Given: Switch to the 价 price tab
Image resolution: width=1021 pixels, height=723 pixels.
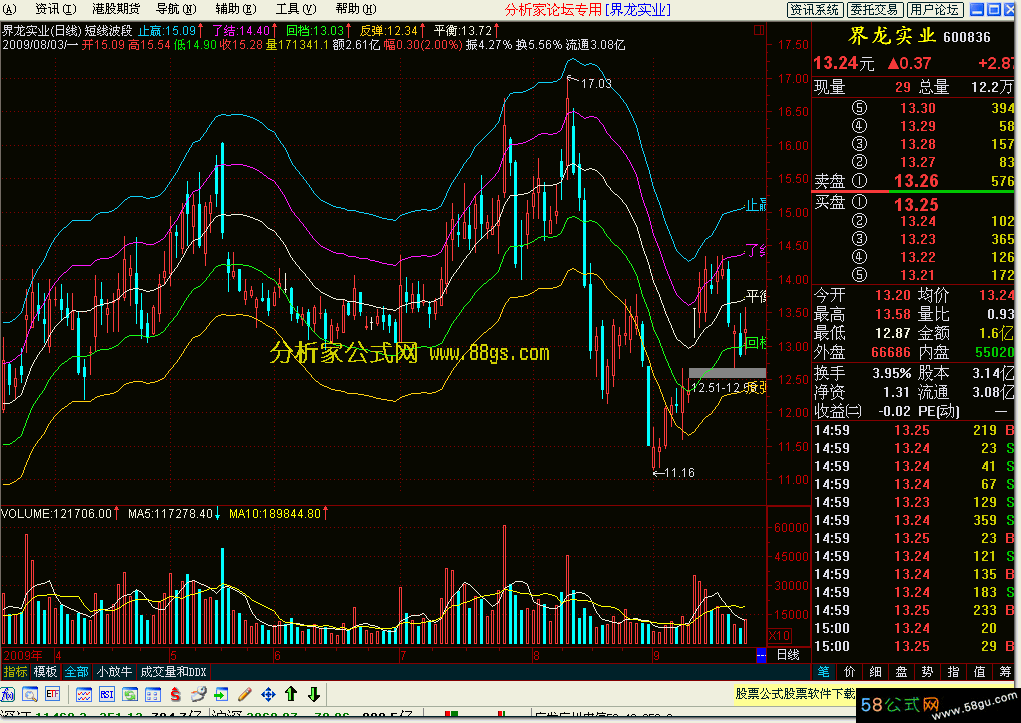Looking at the screenshot, I should pos(850,672).
